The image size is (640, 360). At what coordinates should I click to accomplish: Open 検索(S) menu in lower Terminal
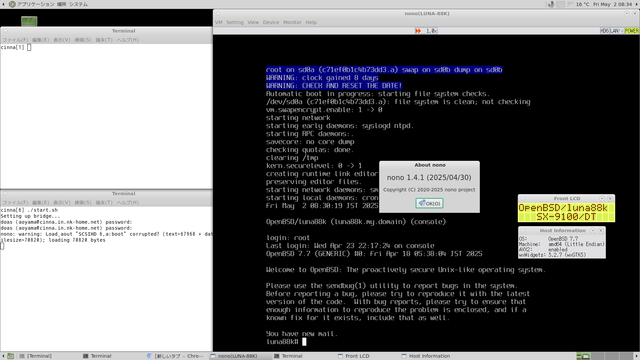coord(83,203)
